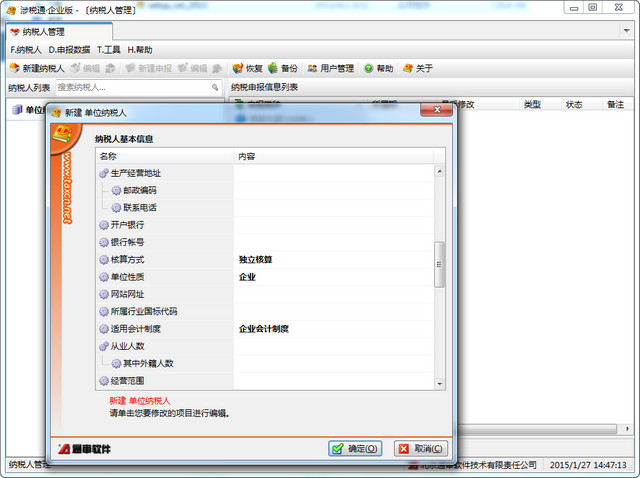Click the gear icon beside 核算方式
This screenshot has width=640, height=478.
point(104,260)
